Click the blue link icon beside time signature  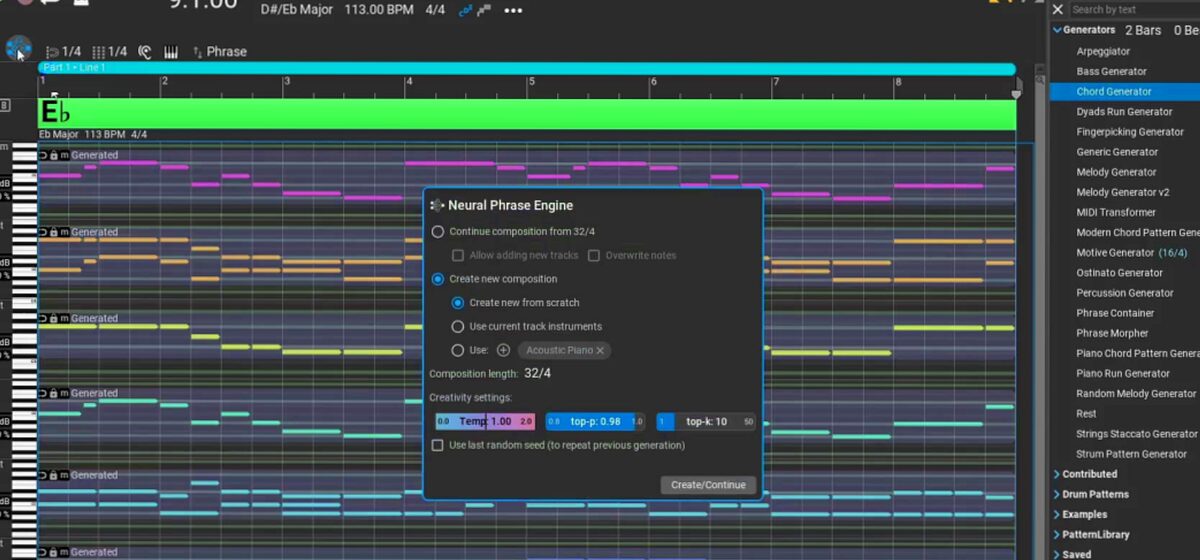click(x=464, y=11)
